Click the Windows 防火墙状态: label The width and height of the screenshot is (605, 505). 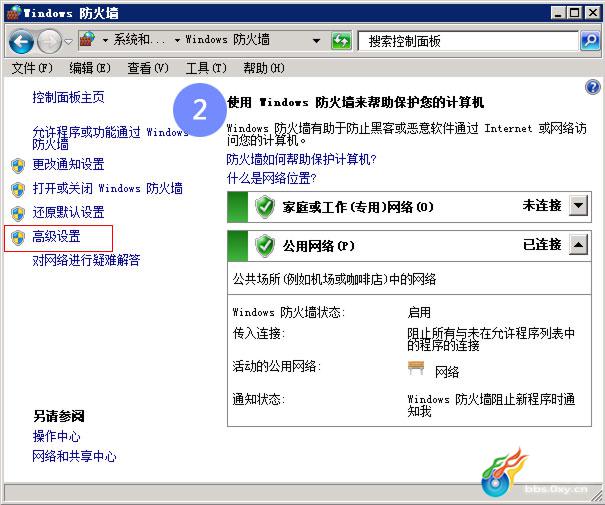coord(289,312)
